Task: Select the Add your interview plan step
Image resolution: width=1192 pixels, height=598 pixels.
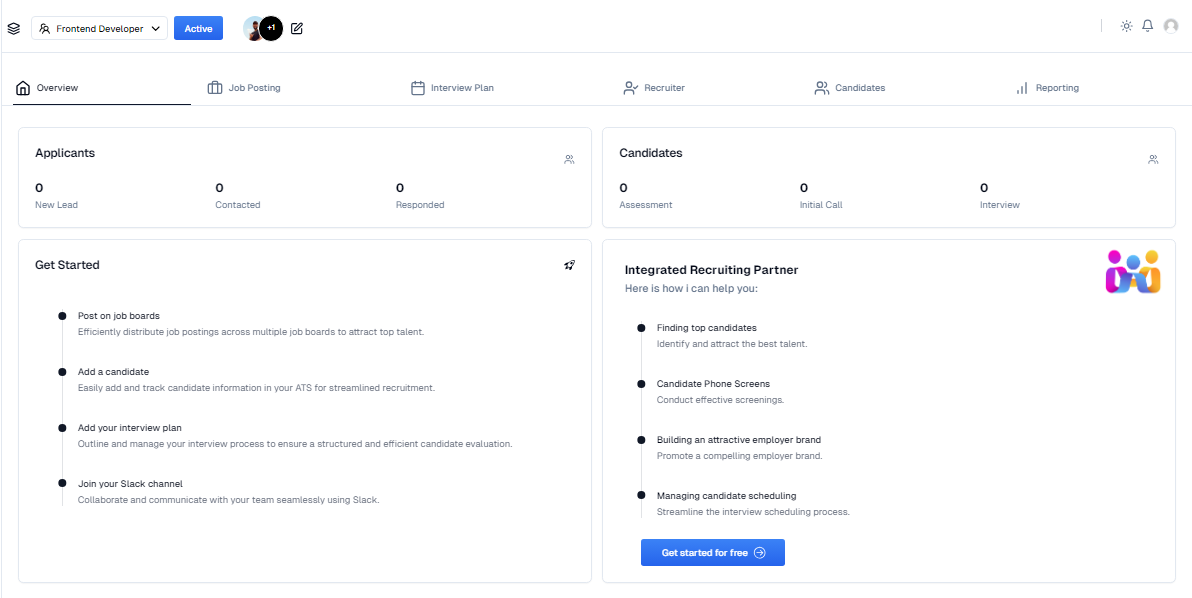Action: pos(295,435)
